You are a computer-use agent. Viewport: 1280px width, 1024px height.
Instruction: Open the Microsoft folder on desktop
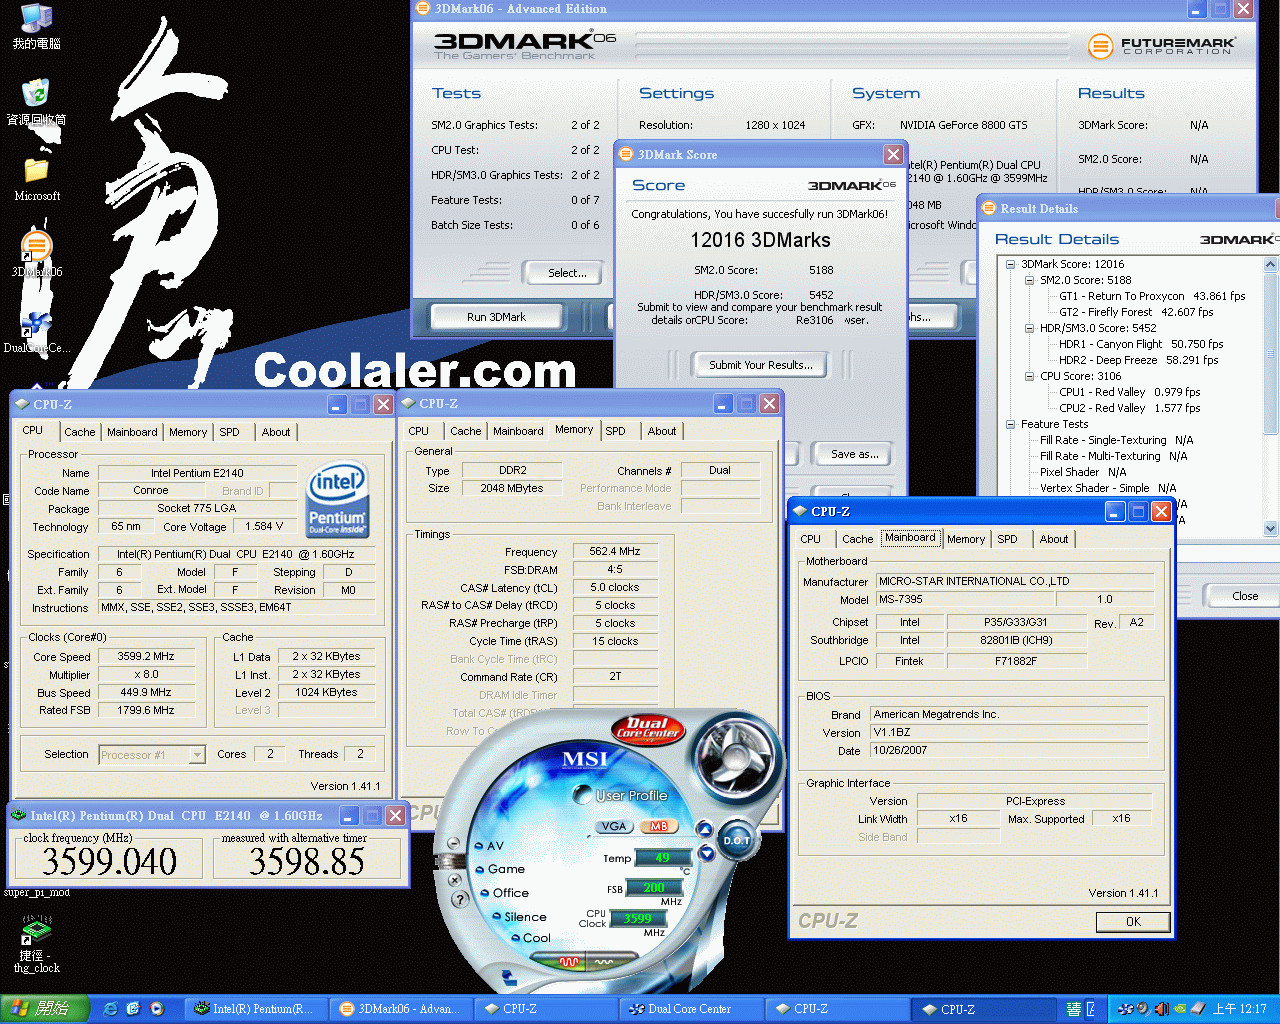37,180
